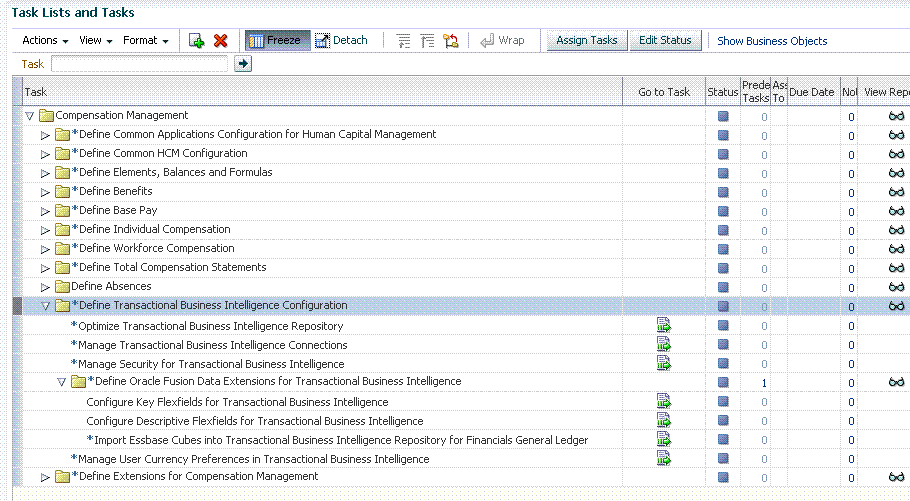Collapse Define Oracle Fusion Data Extensions folder
Screen dimensions: 910x501
(x=62, y=382)
